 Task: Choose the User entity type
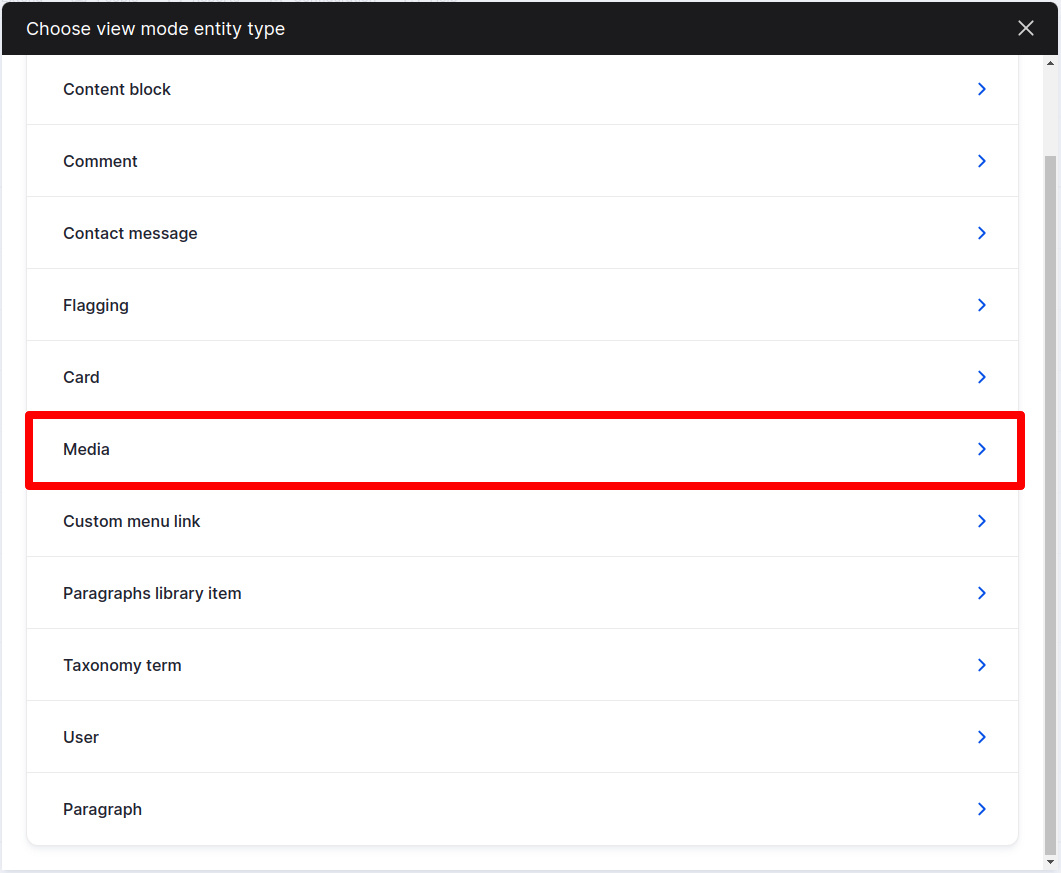[522, 737]
